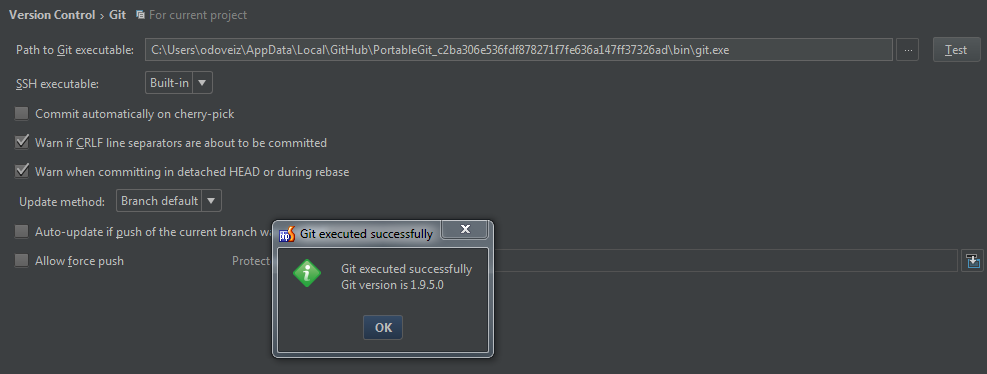Go to Version Control breadcrumb
This screenshot has height=374, width=987.
pyautogui.click(x=52, y=14)
